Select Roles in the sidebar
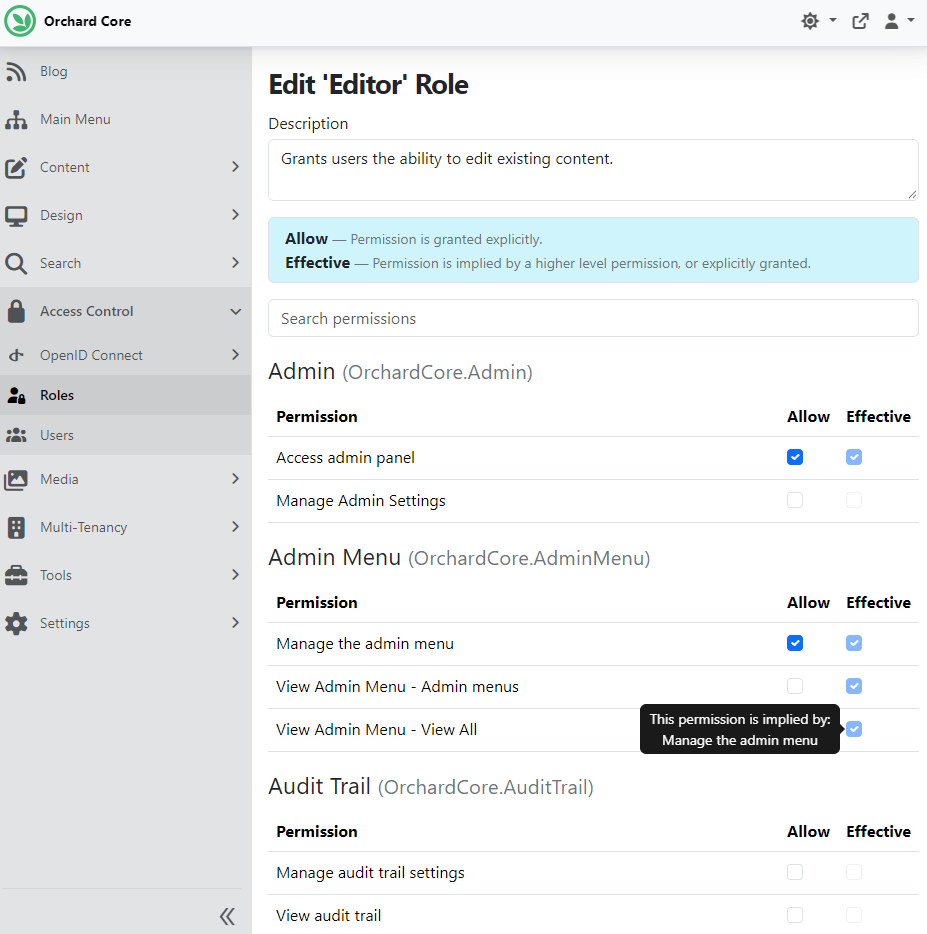This screenshot has width=927, height=934. [57, 395]
